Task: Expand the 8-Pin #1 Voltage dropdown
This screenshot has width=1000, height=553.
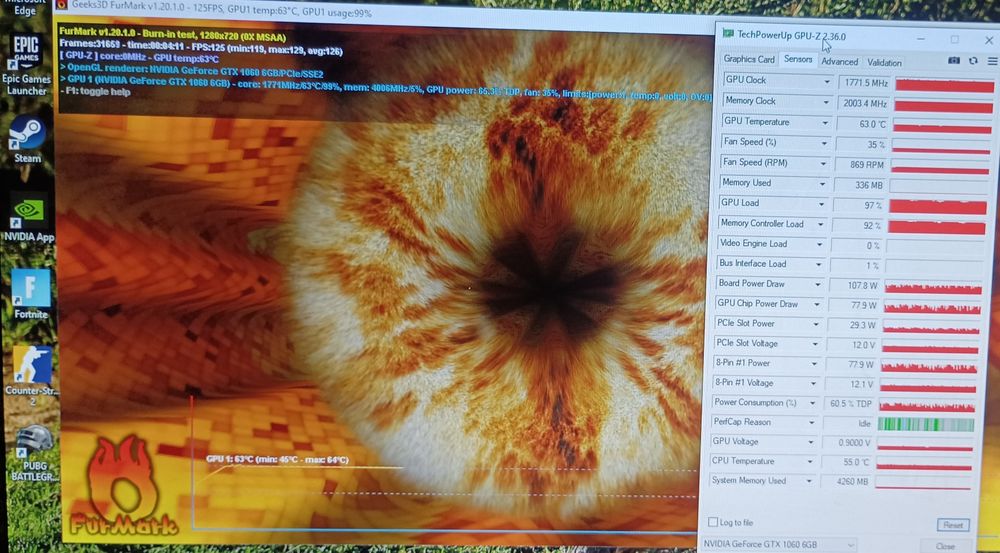Action: (x=814, y=383)
